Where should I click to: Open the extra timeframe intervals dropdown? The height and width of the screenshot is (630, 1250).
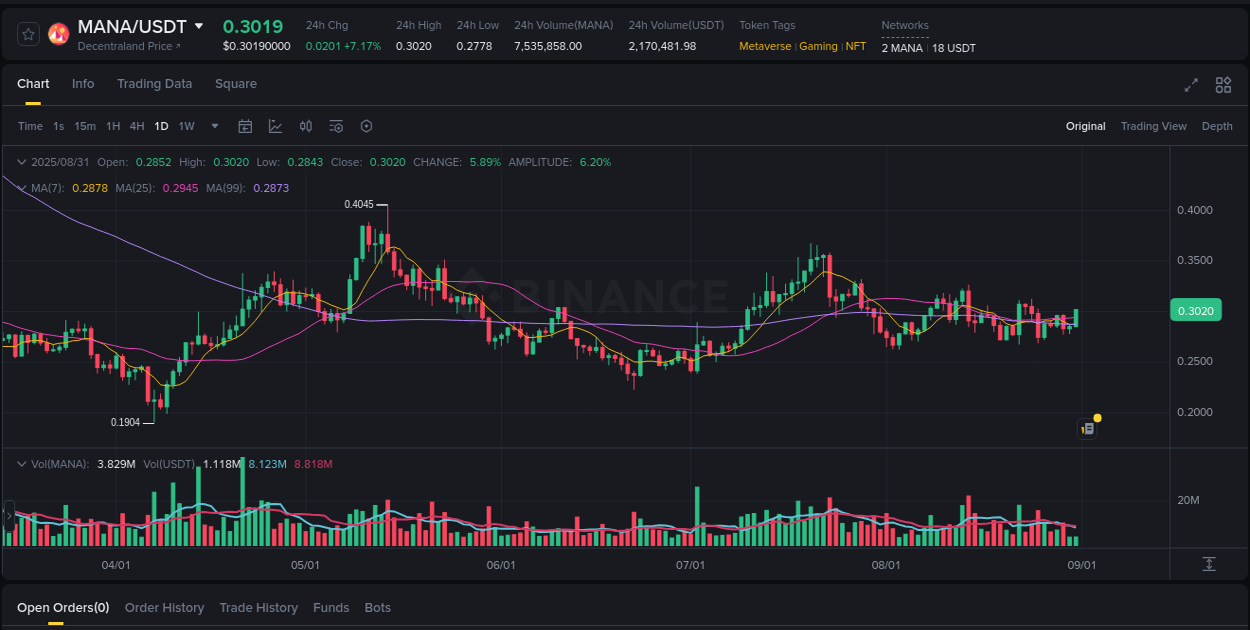[214, 126]
